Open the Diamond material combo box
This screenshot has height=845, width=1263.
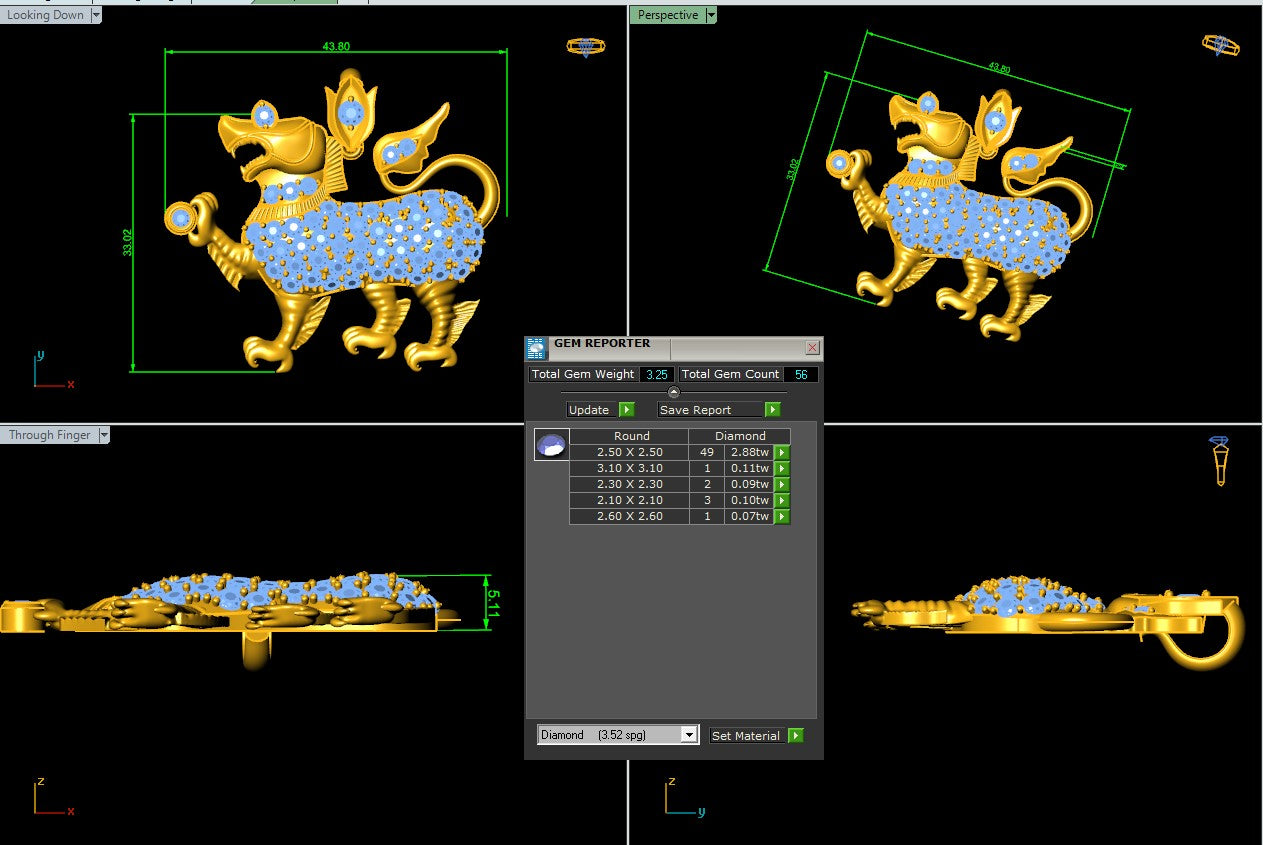pos(617,735)
